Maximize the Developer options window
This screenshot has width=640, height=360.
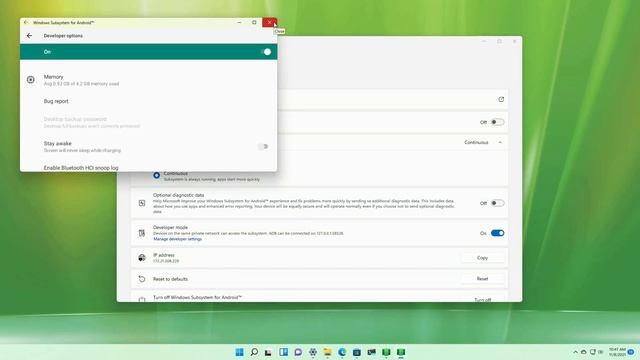pyautogui.click(x=254, y=22)
